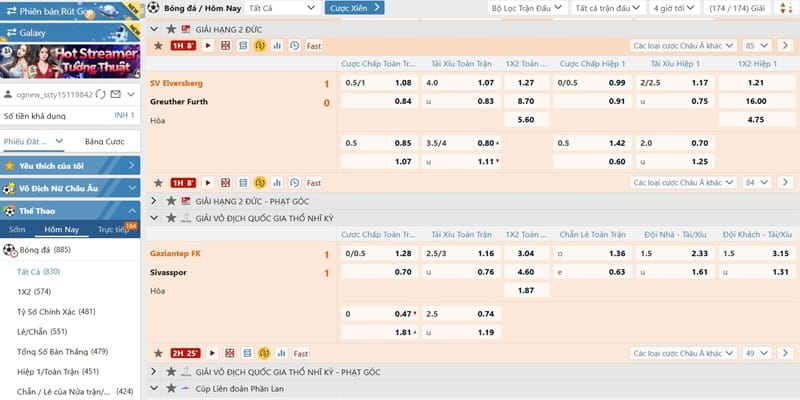The width and height of the screenshot is (800, 400).
Task: Toggle favorite star in the row with 85 dropdown
Action: click(159, 46)
